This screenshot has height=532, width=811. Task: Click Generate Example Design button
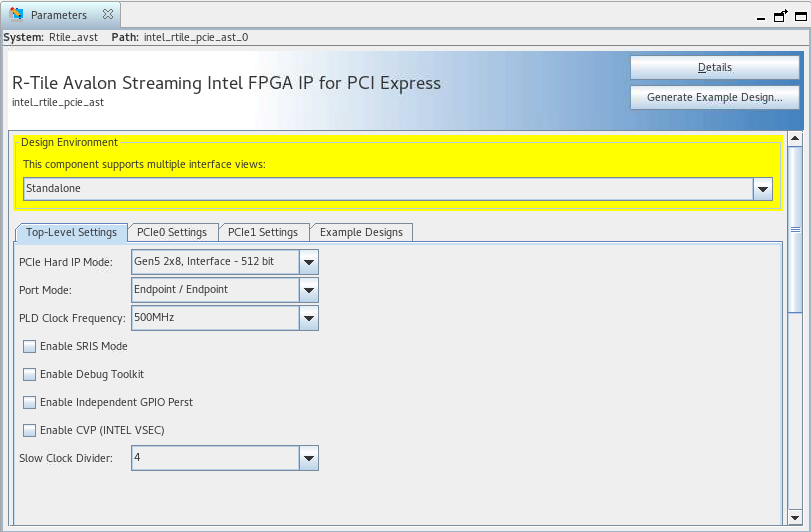715,97
